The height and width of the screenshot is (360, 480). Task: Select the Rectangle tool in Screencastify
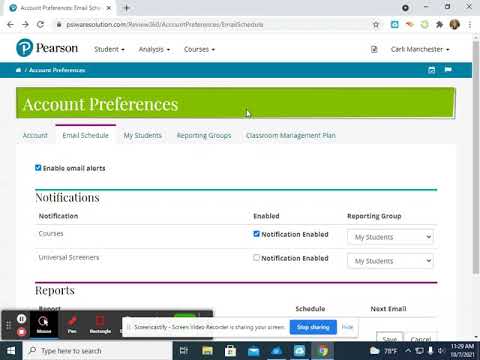100,325
